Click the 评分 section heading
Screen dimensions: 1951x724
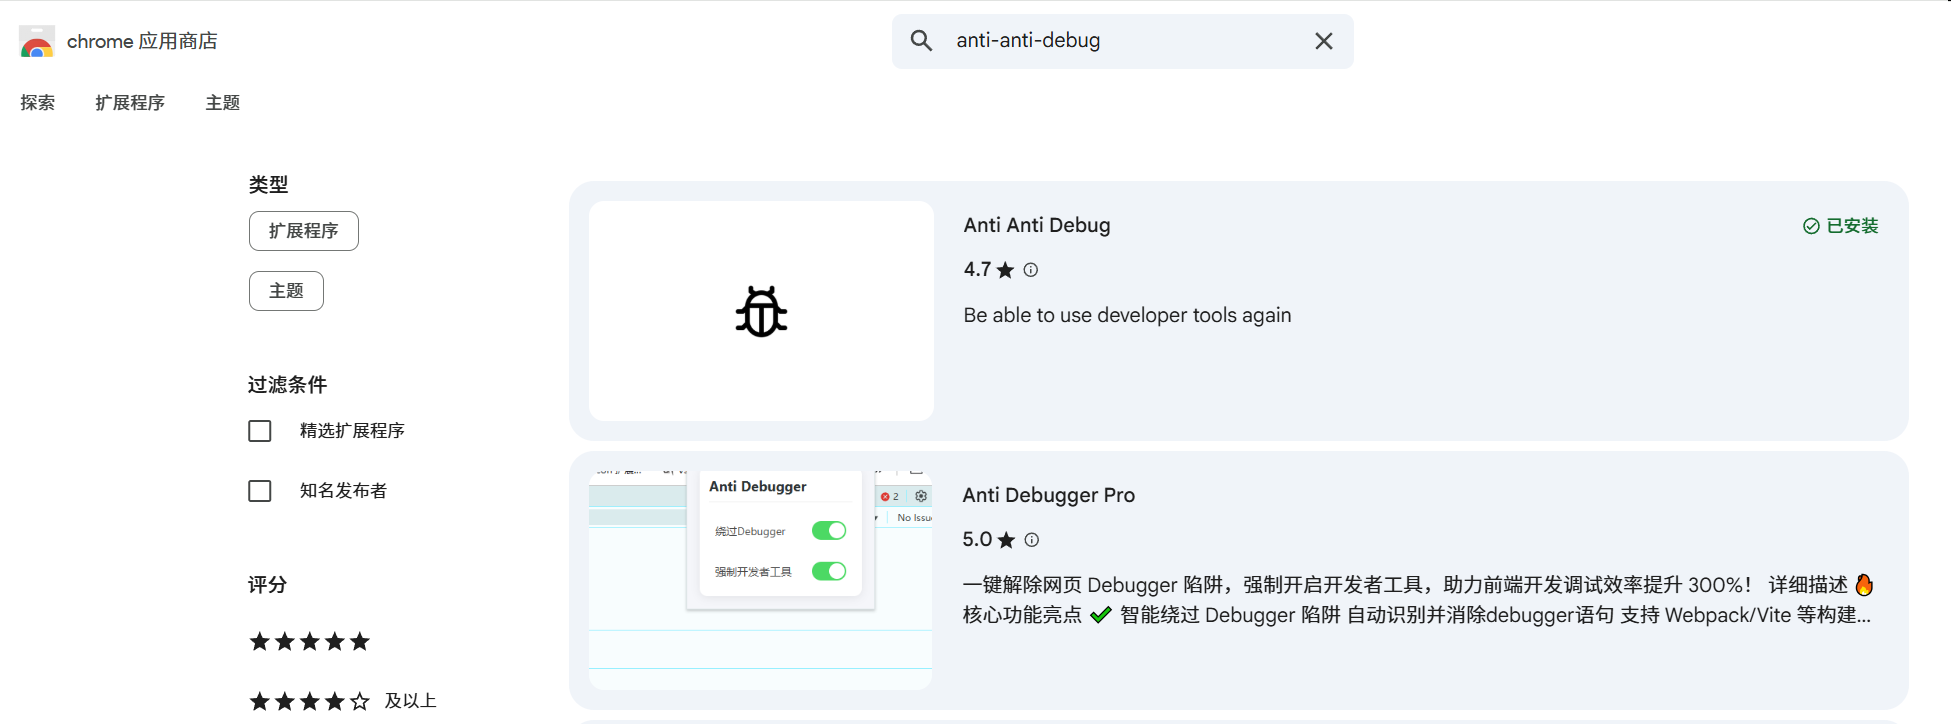268,585
